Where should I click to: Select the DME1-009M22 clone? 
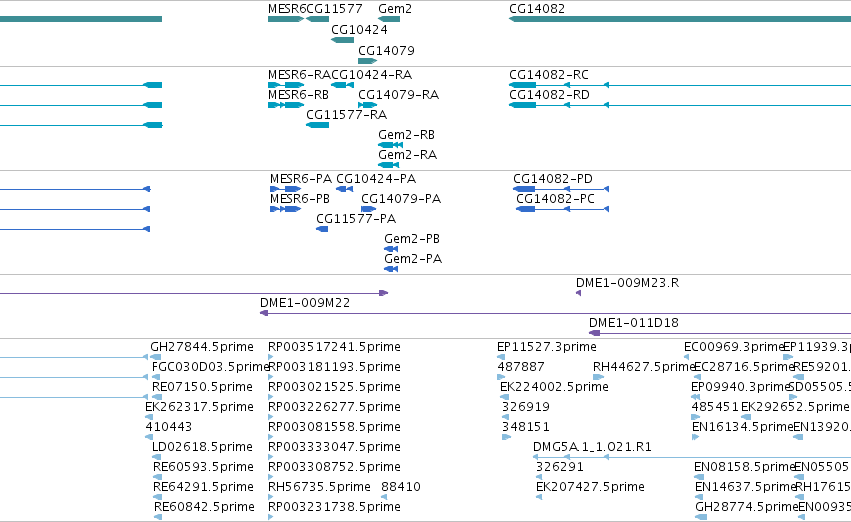(555, 313)
